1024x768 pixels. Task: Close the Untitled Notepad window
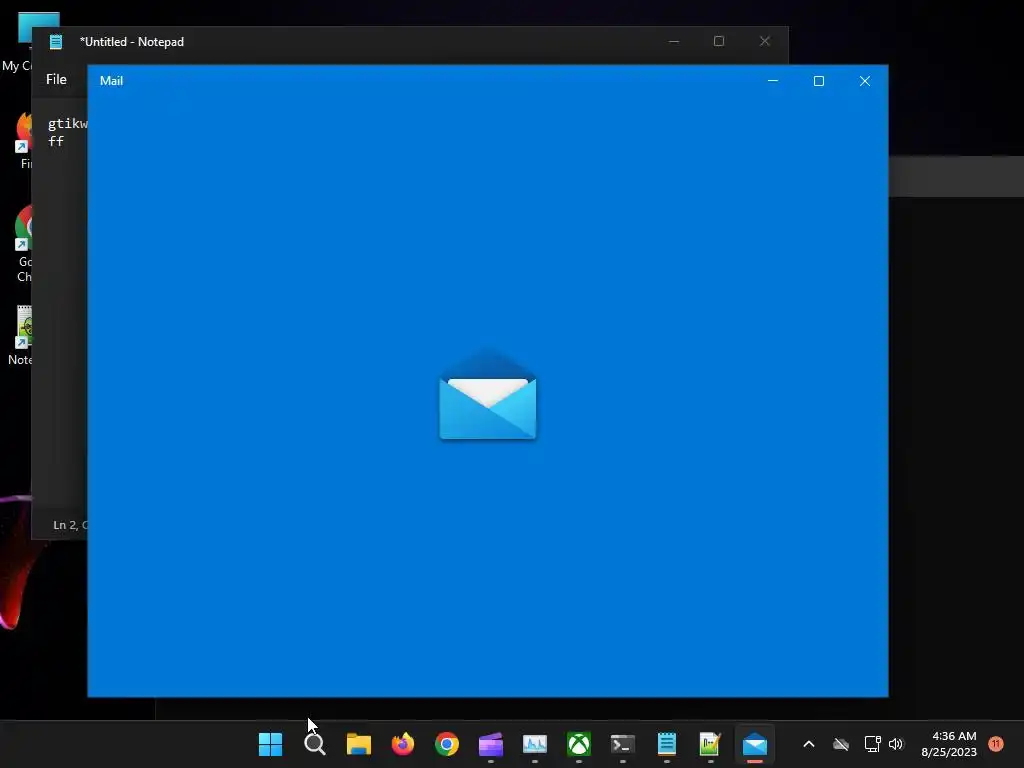[x=765, y=41]
